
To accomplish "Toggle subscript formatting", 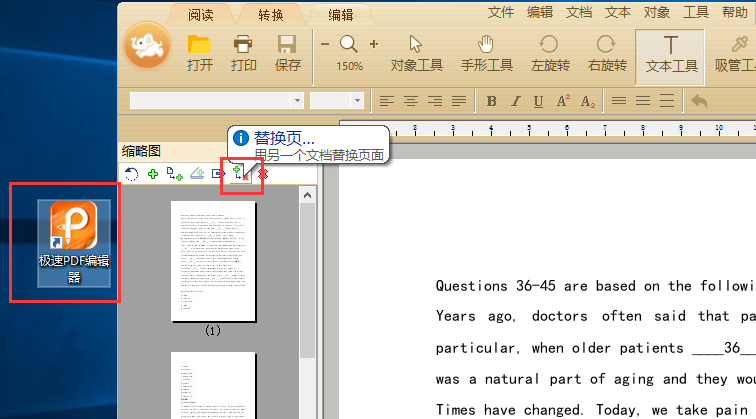I will coord(587,101).
